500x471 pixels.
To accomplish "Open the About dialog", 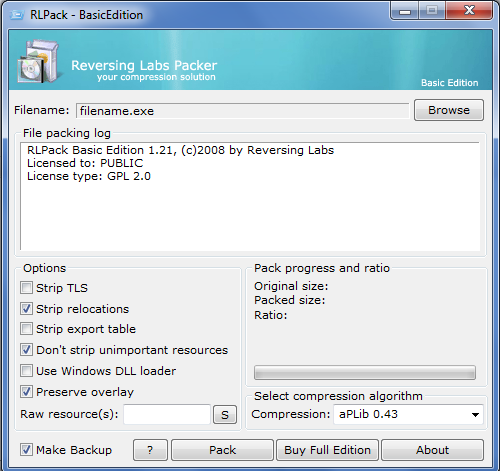I will [432, 450].
